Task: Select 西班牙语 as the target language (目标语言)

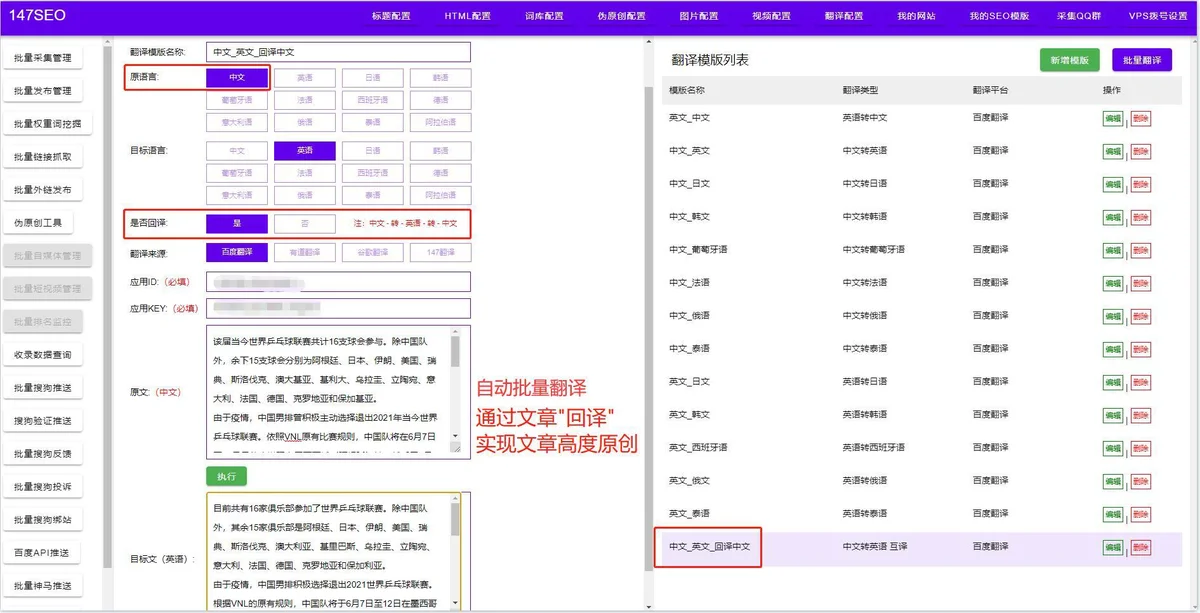Action: 373,173
